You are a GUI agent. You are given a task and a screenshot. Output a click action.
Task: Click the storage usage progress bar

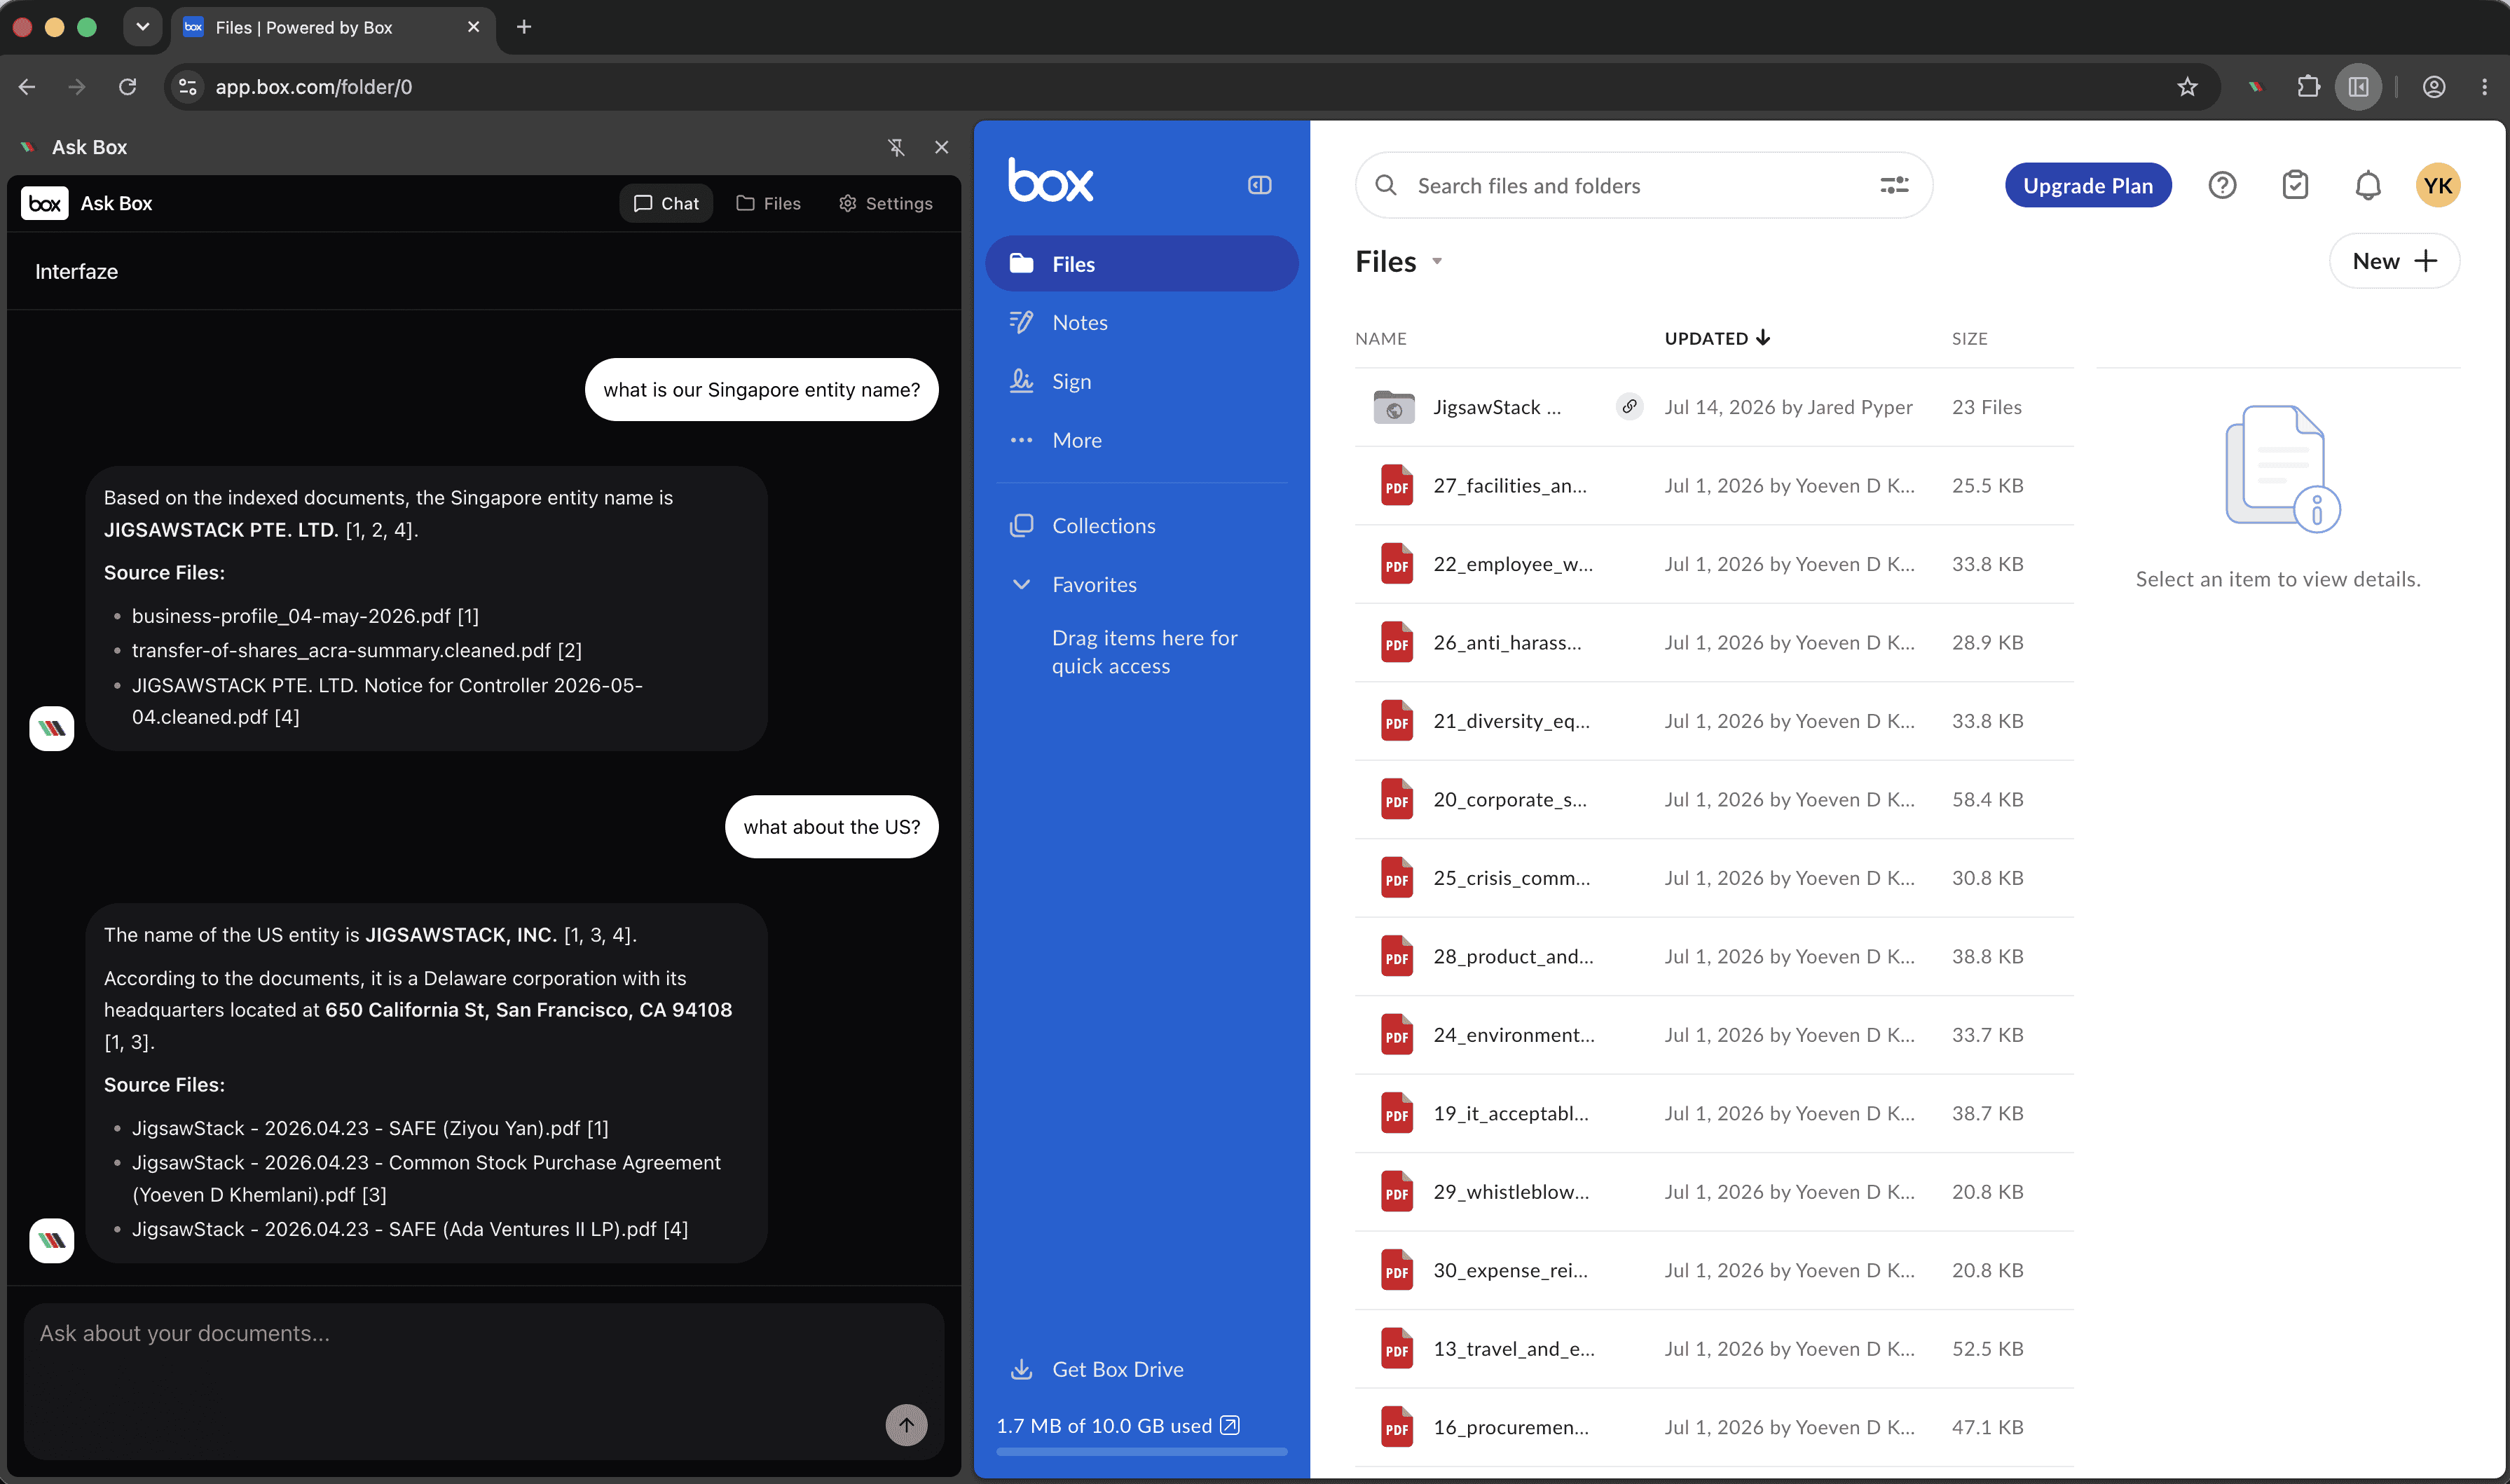(1141, 1451)
